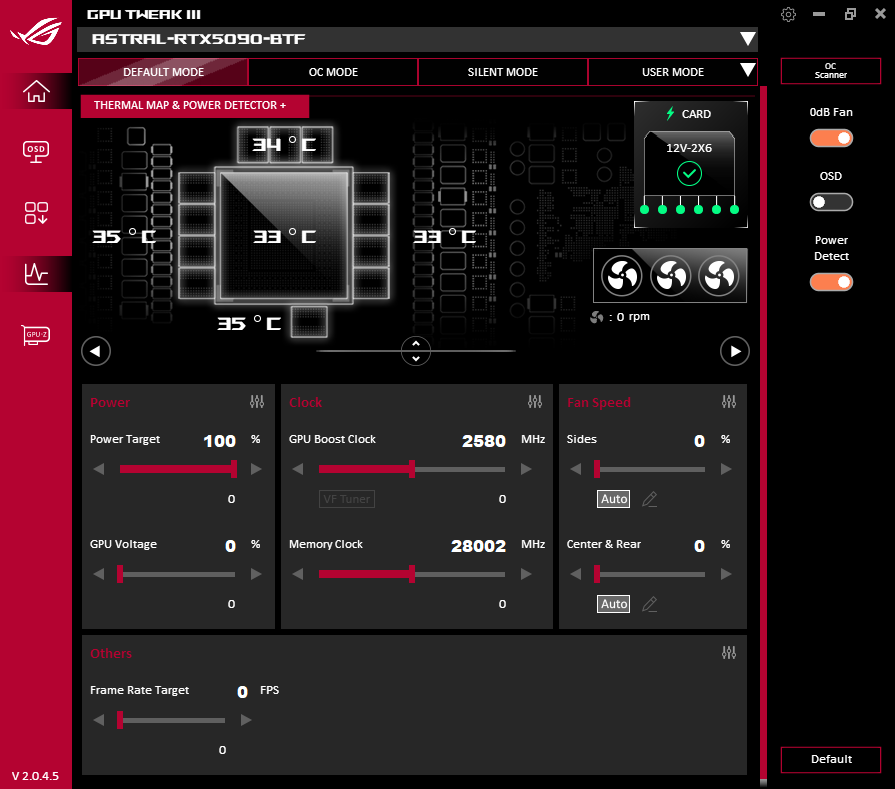Click the Power Target value 100
895x789 pixels.
point(219,441)
